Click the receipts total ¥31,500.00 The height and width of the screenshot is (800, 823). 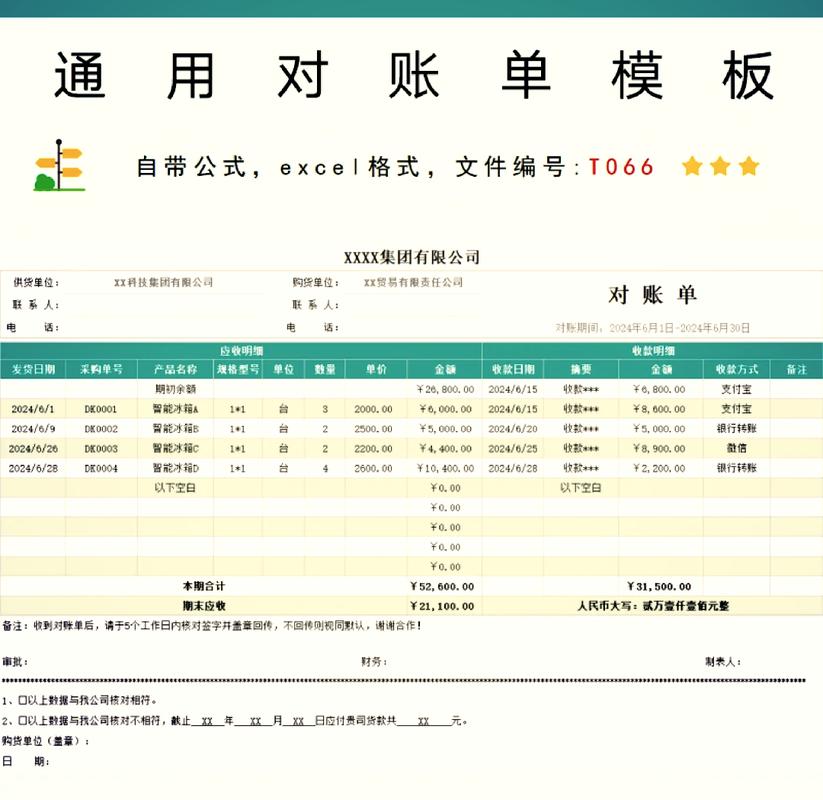659,586
